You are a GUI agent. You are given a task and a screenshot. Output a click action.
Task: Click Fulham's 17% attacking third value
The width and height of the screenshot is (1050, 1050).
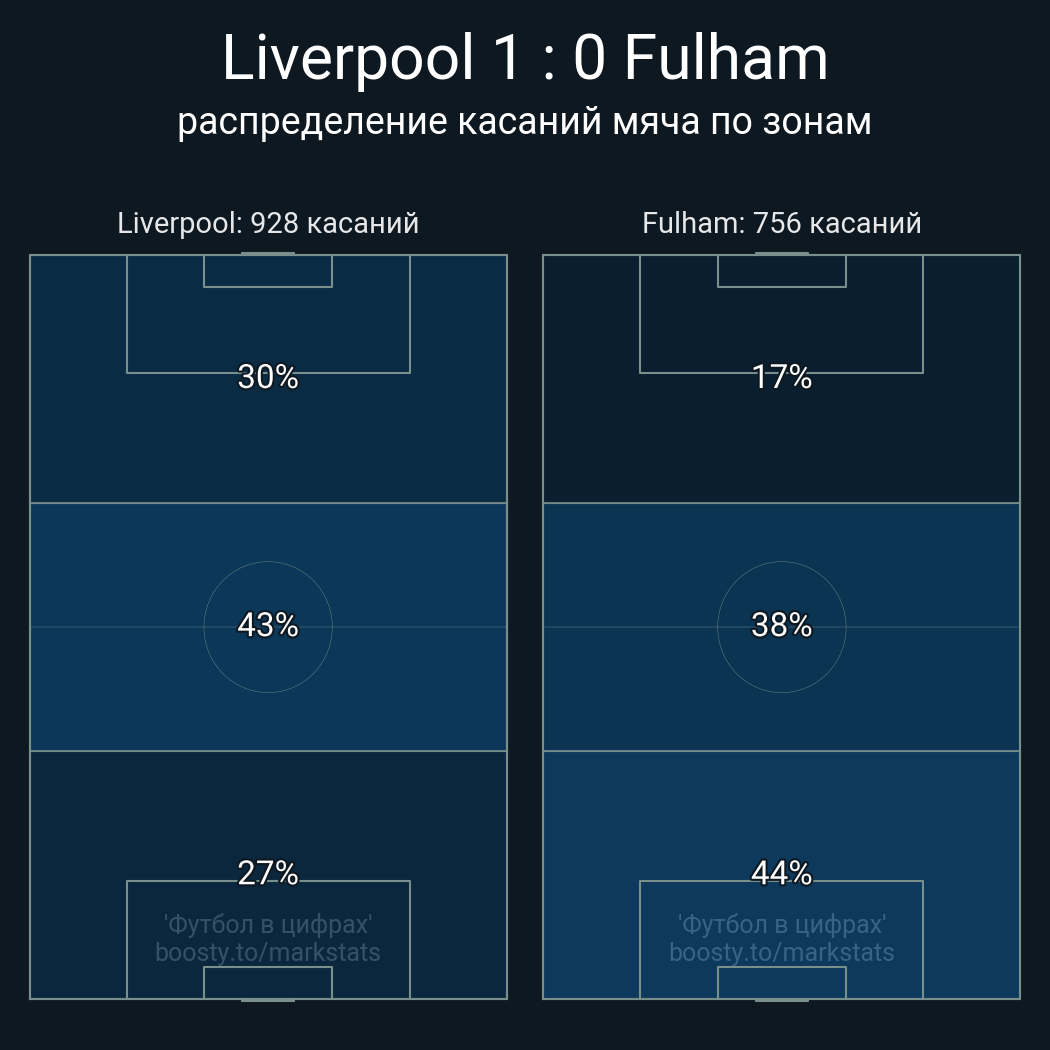coord(782,377)
